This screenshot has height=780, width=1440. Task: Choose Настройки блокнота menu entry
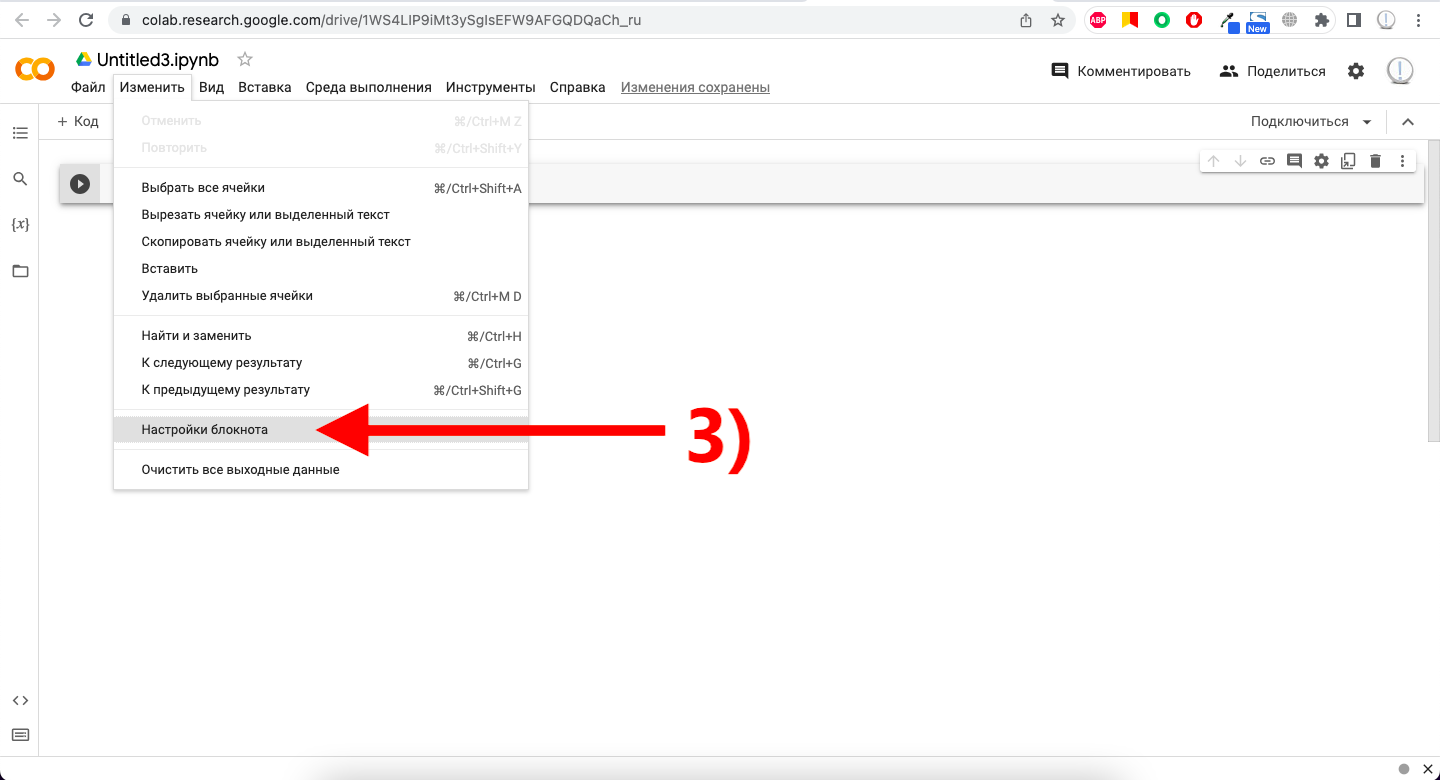(321, 430)
